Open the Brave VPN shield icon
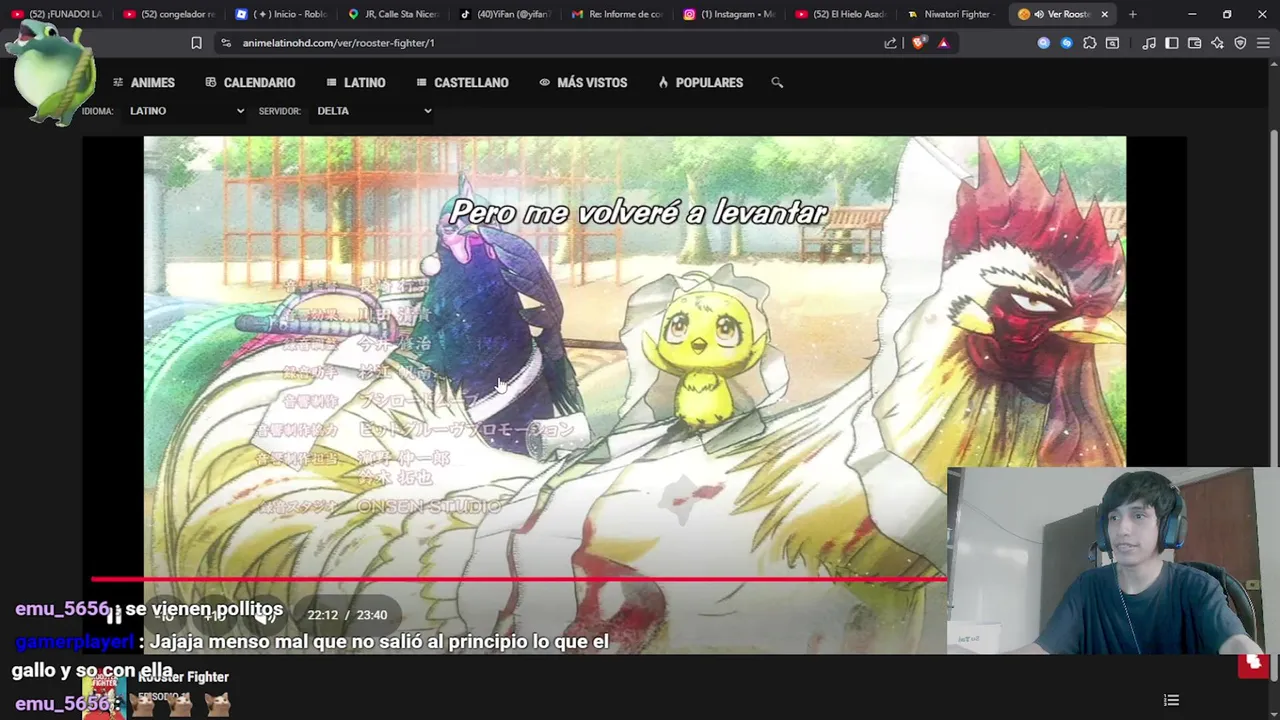Screen dimensions: 1280x720 (x=1240, y=43)
